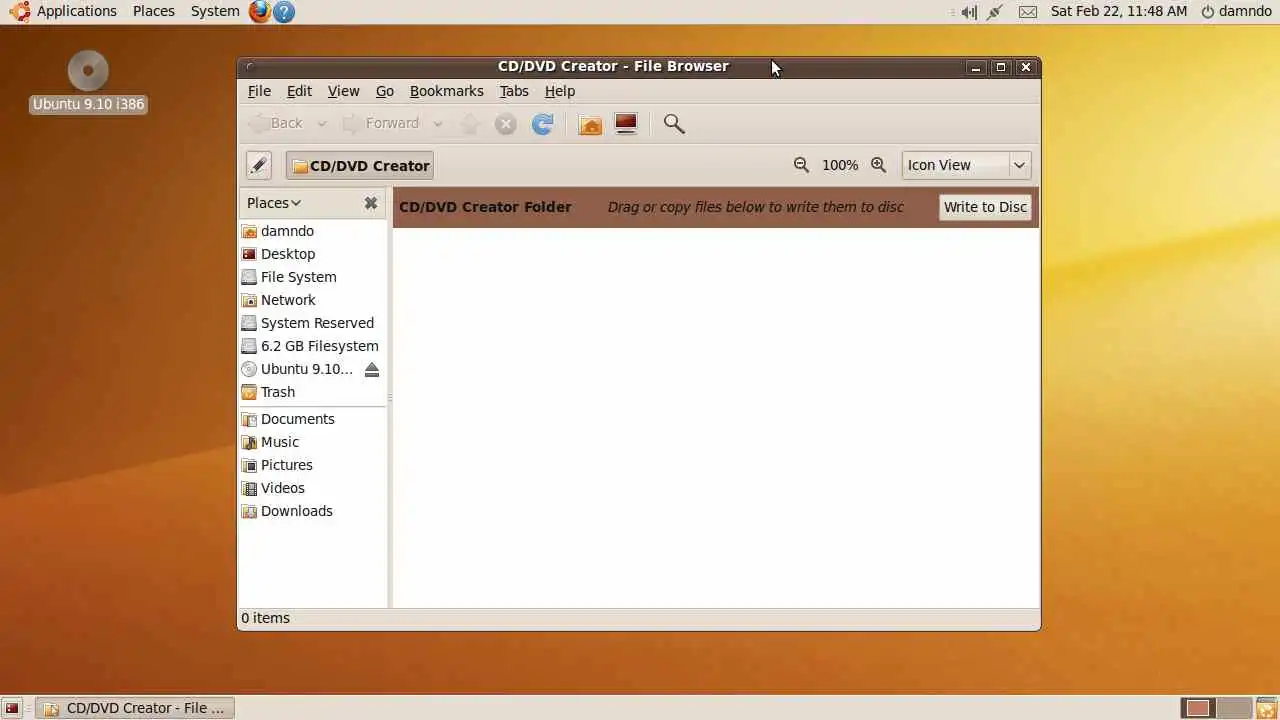
Task: Click the Search magnifier icon
Action: click(674, 124)
